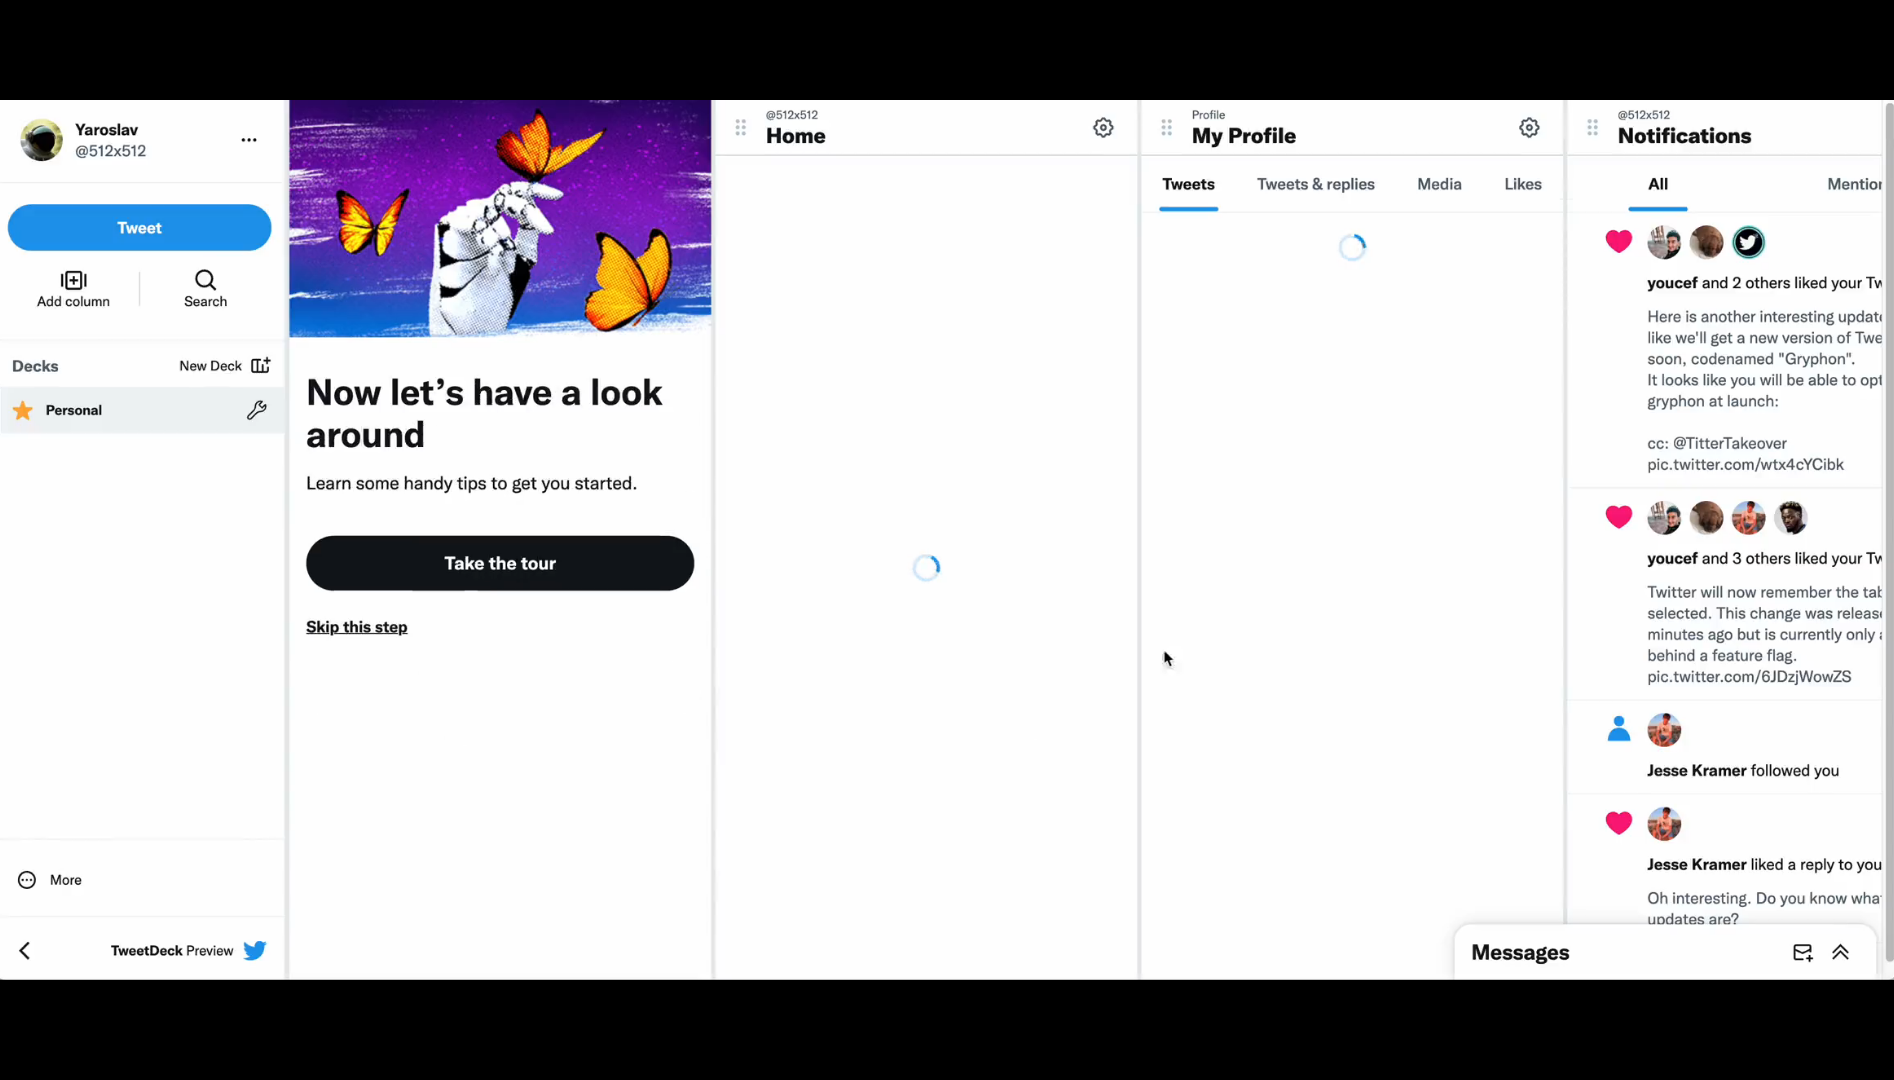Click the Decks section header
The height and width of the screenshot is (1080, 1894).
[35, 366]
